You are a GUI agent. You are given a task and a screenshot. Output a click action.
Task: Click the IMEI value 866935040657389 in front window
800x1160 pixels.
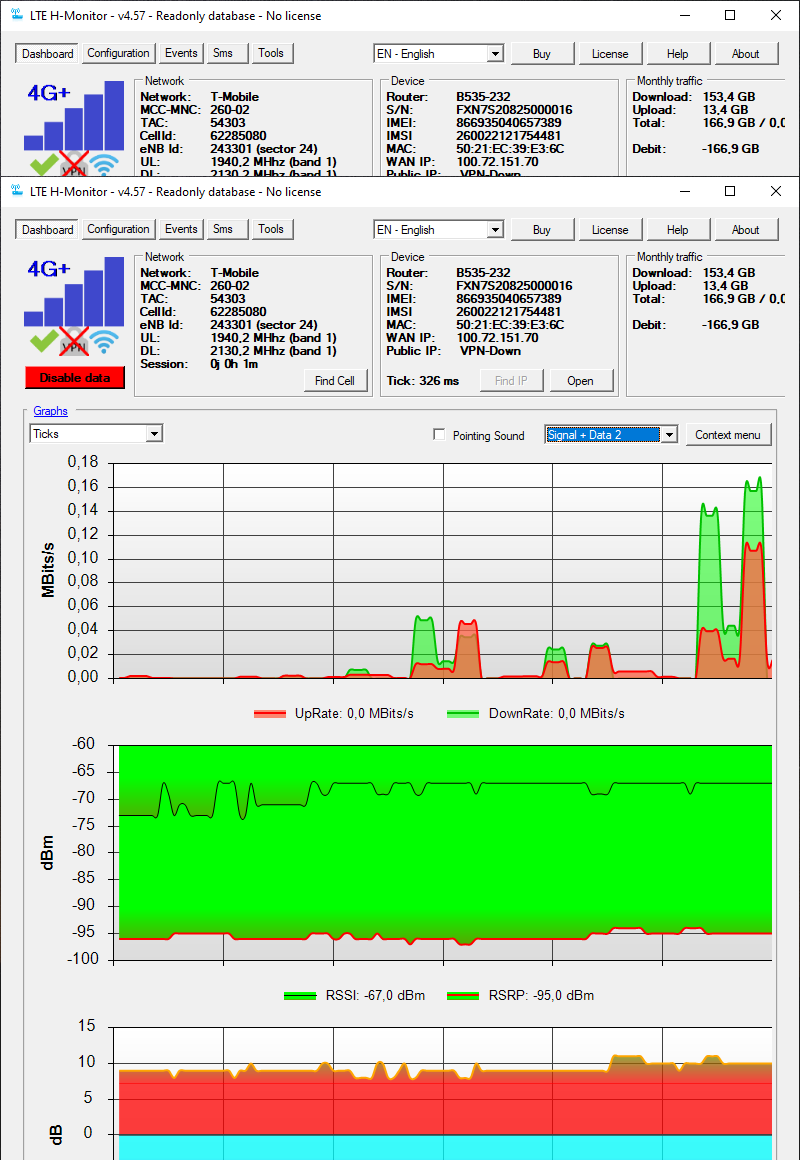coord(508,298)
